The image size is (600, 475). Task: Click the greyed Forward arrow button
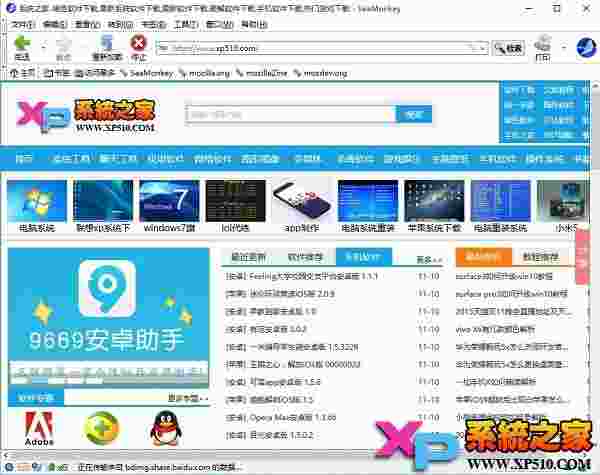tap(64, 47)
